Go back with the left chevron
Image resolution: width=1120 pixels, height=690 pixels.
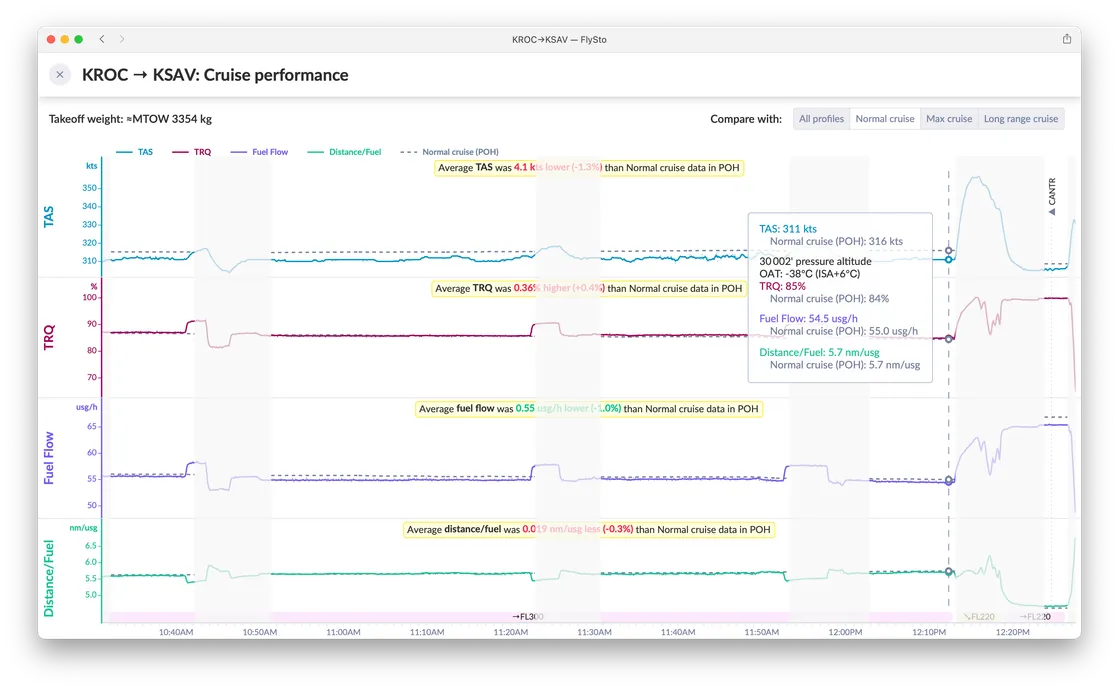click(102, 39)
